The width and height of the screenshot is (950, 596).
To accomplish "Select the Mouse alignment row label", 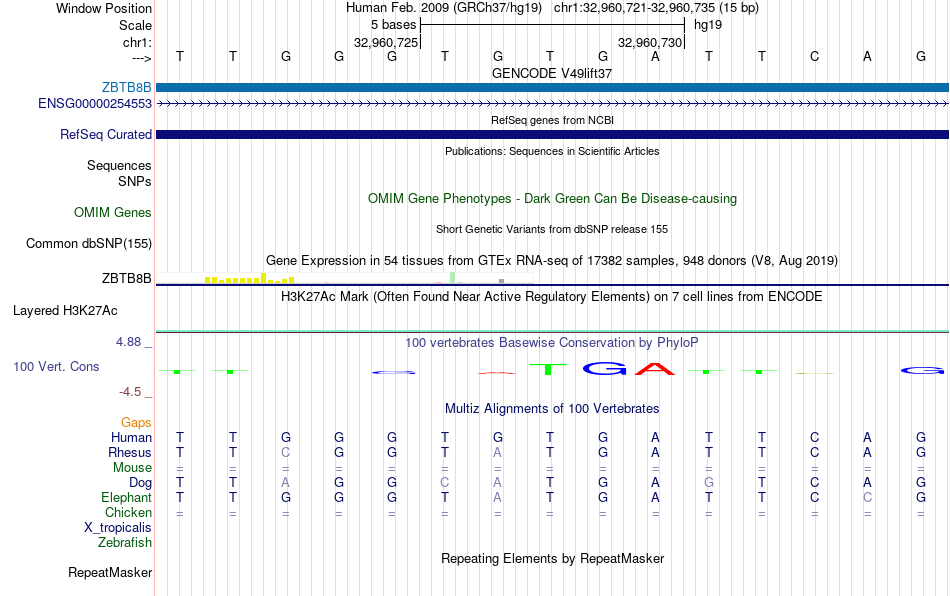I will click(133, 468).
